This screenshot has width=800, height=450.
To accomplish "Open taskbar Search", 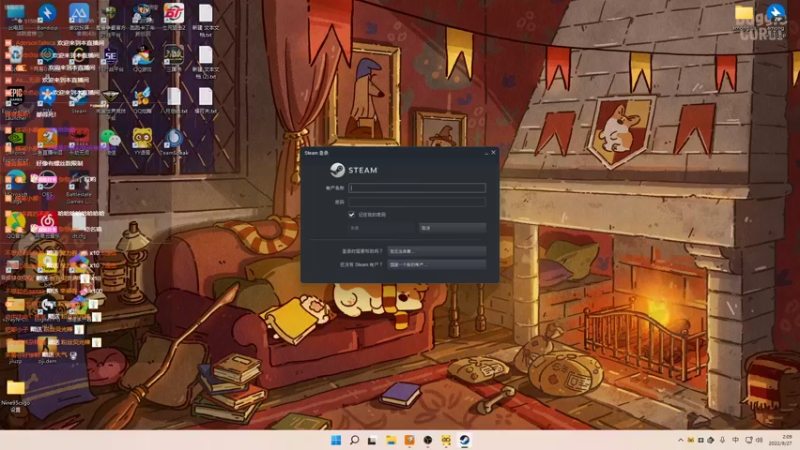I will [354, 440].
